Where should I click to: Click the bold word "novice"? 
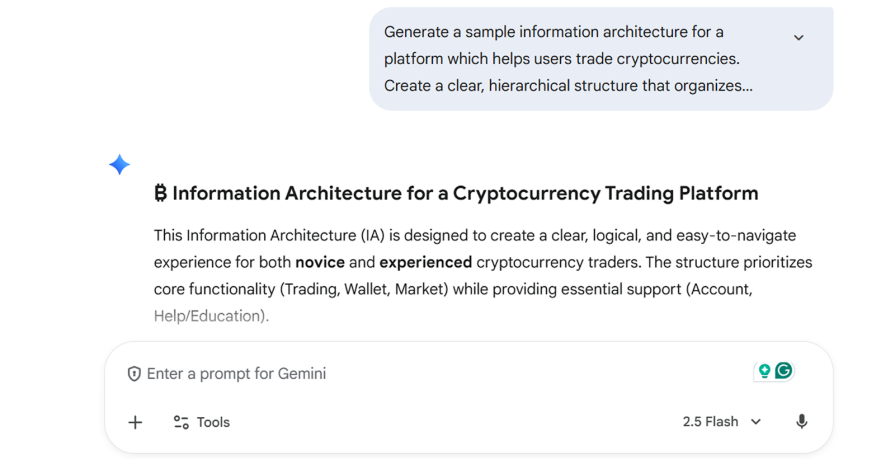[318, 263]
